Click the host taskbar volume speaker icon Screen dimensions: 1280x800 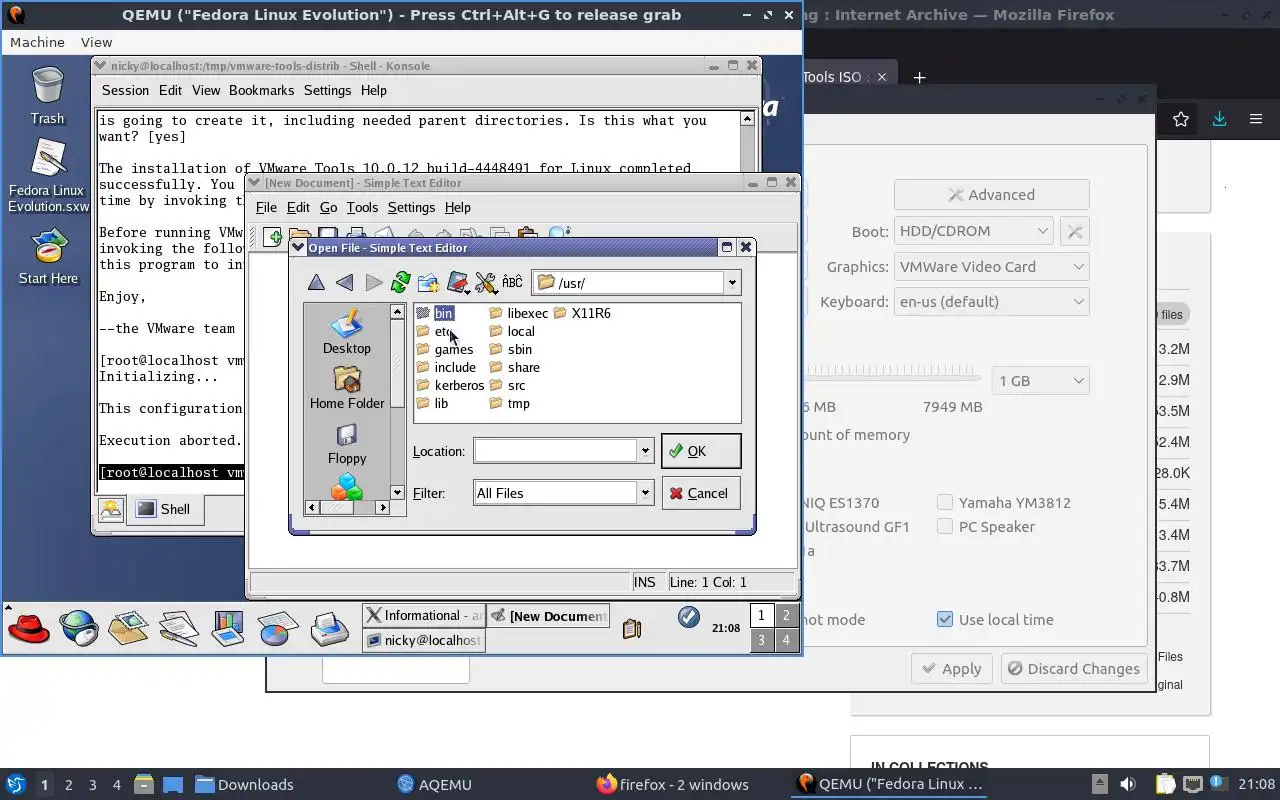click(x=1127, y=784)
